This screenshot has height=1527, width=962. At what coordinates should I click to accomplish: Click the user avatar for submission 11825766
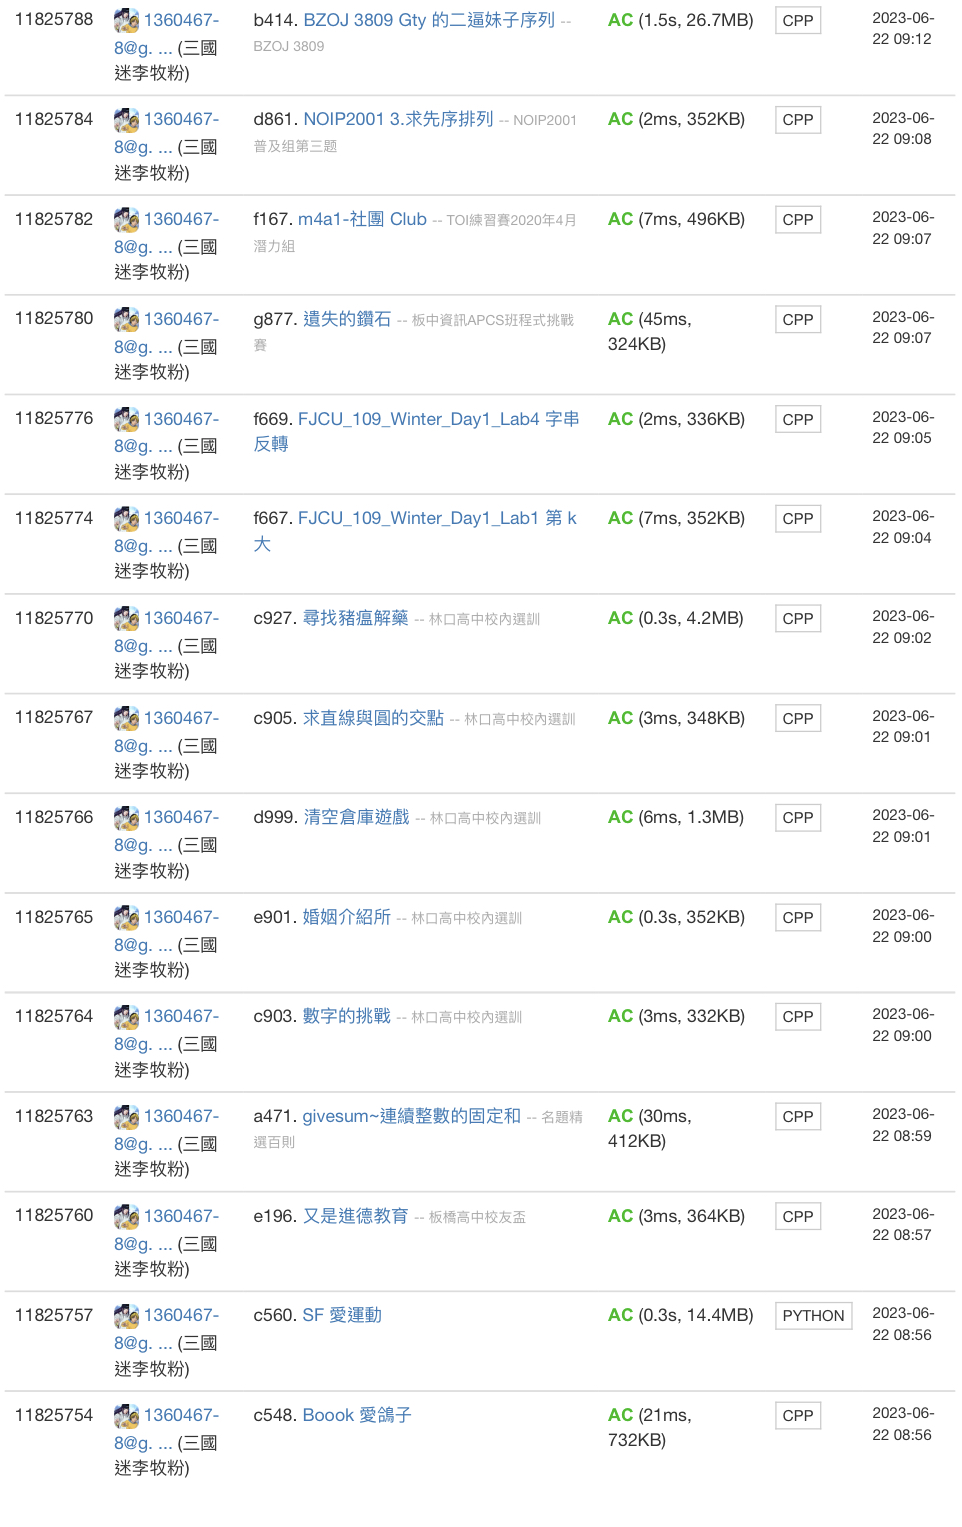tap(126, 818)
